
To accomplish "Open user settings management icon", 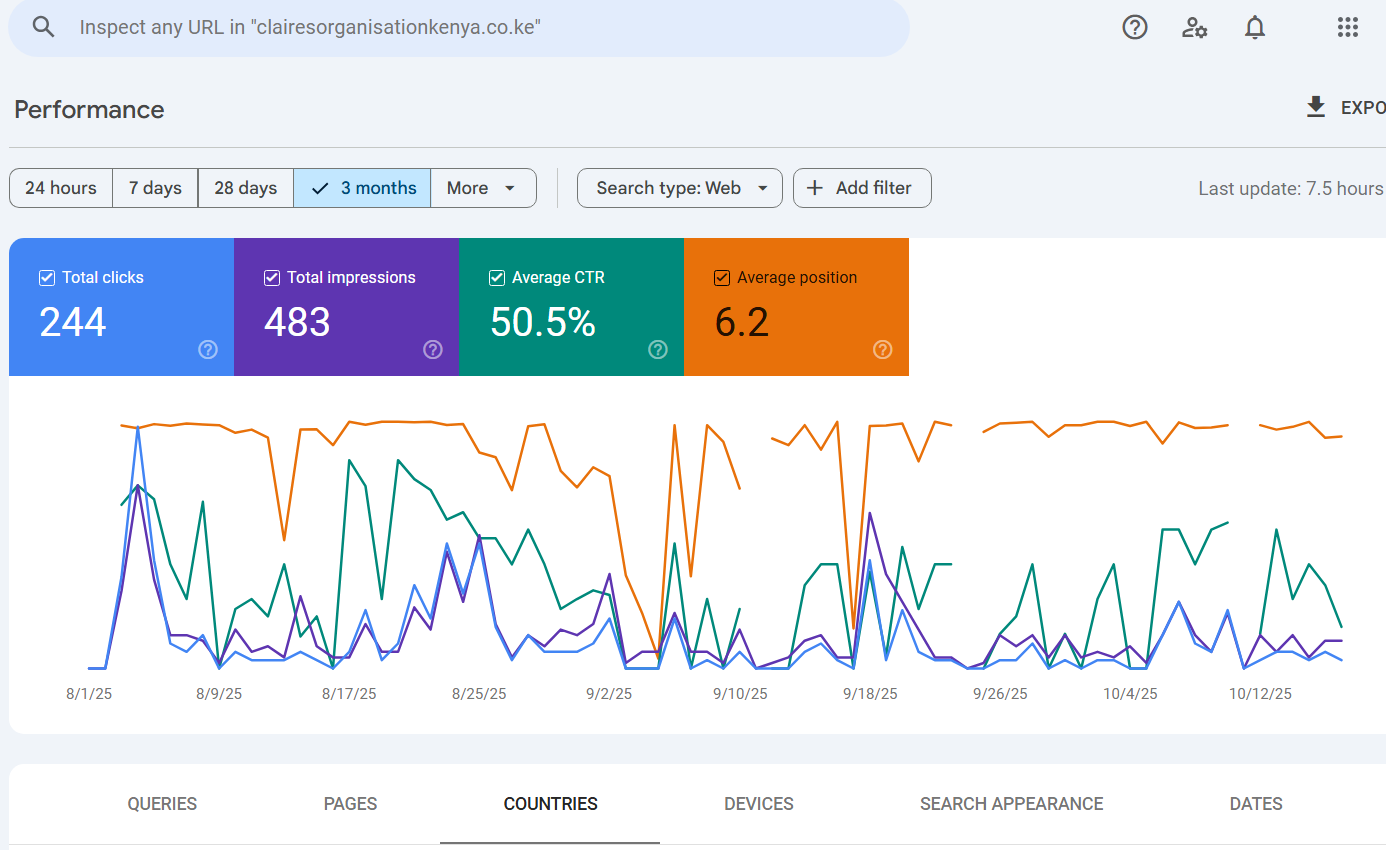I will coord(1194,27).
